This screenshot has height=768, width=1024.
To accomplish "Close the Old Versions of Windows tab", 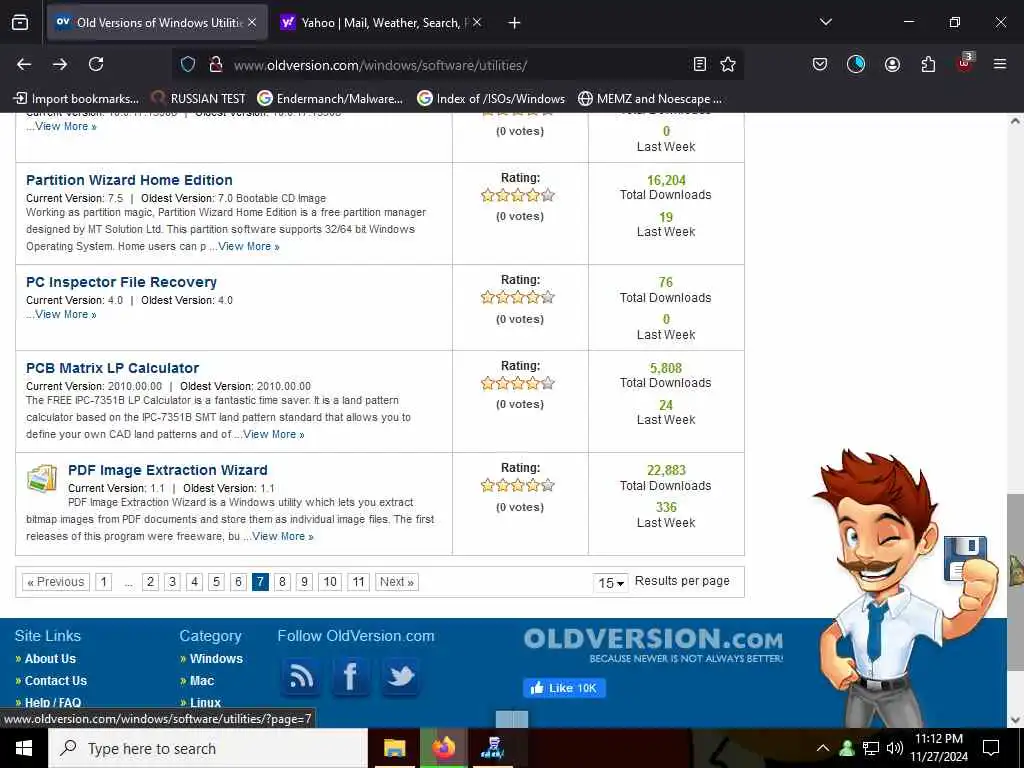I will click(252, 23).
